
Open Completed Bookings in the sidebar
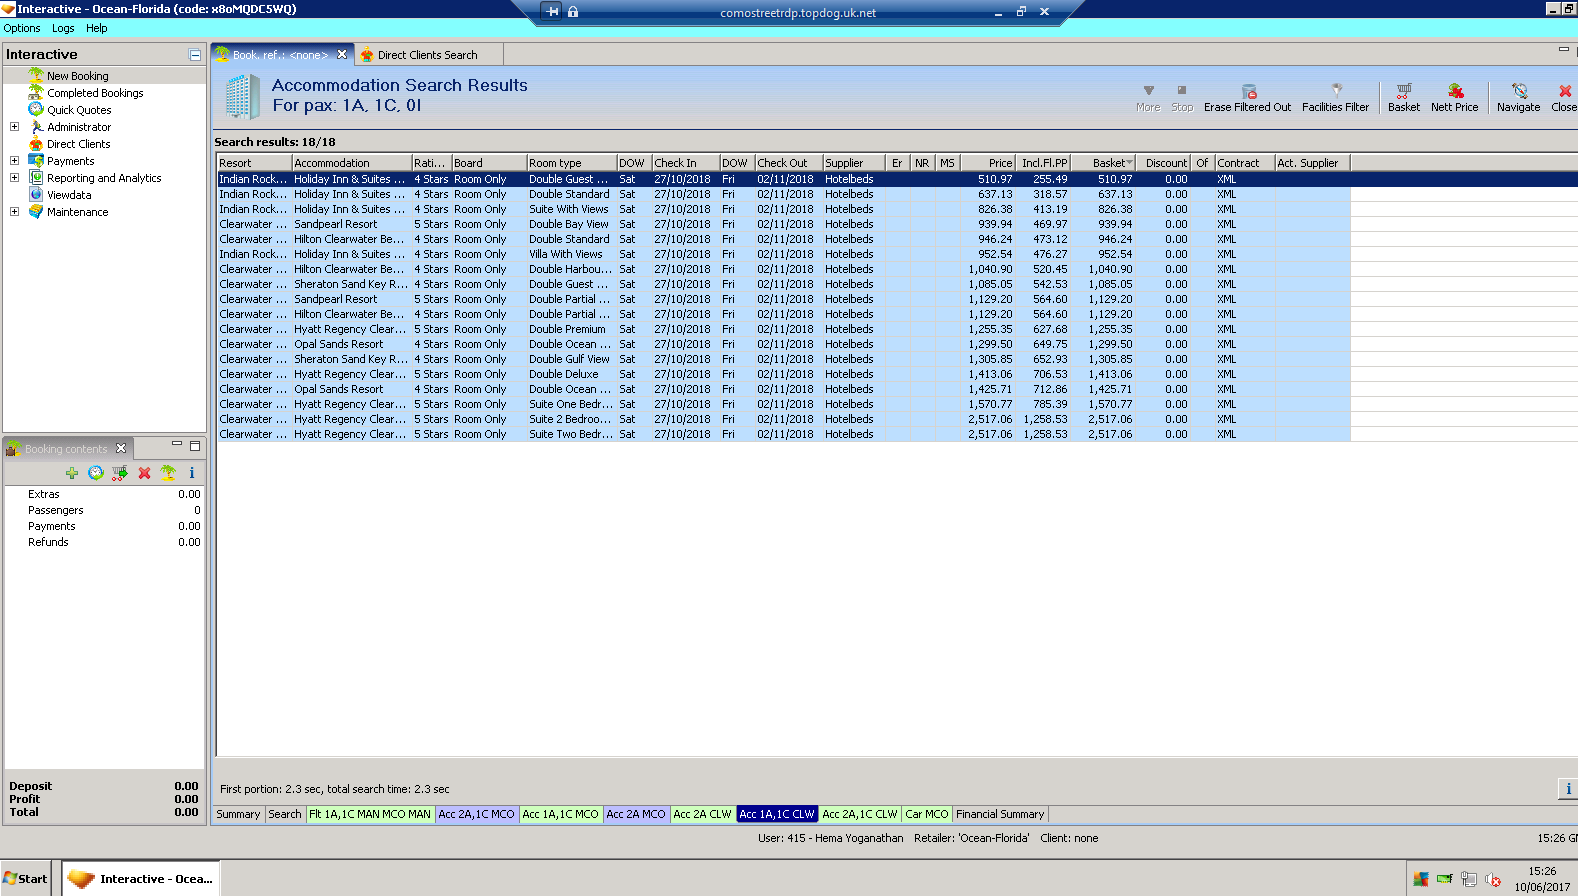95,93
